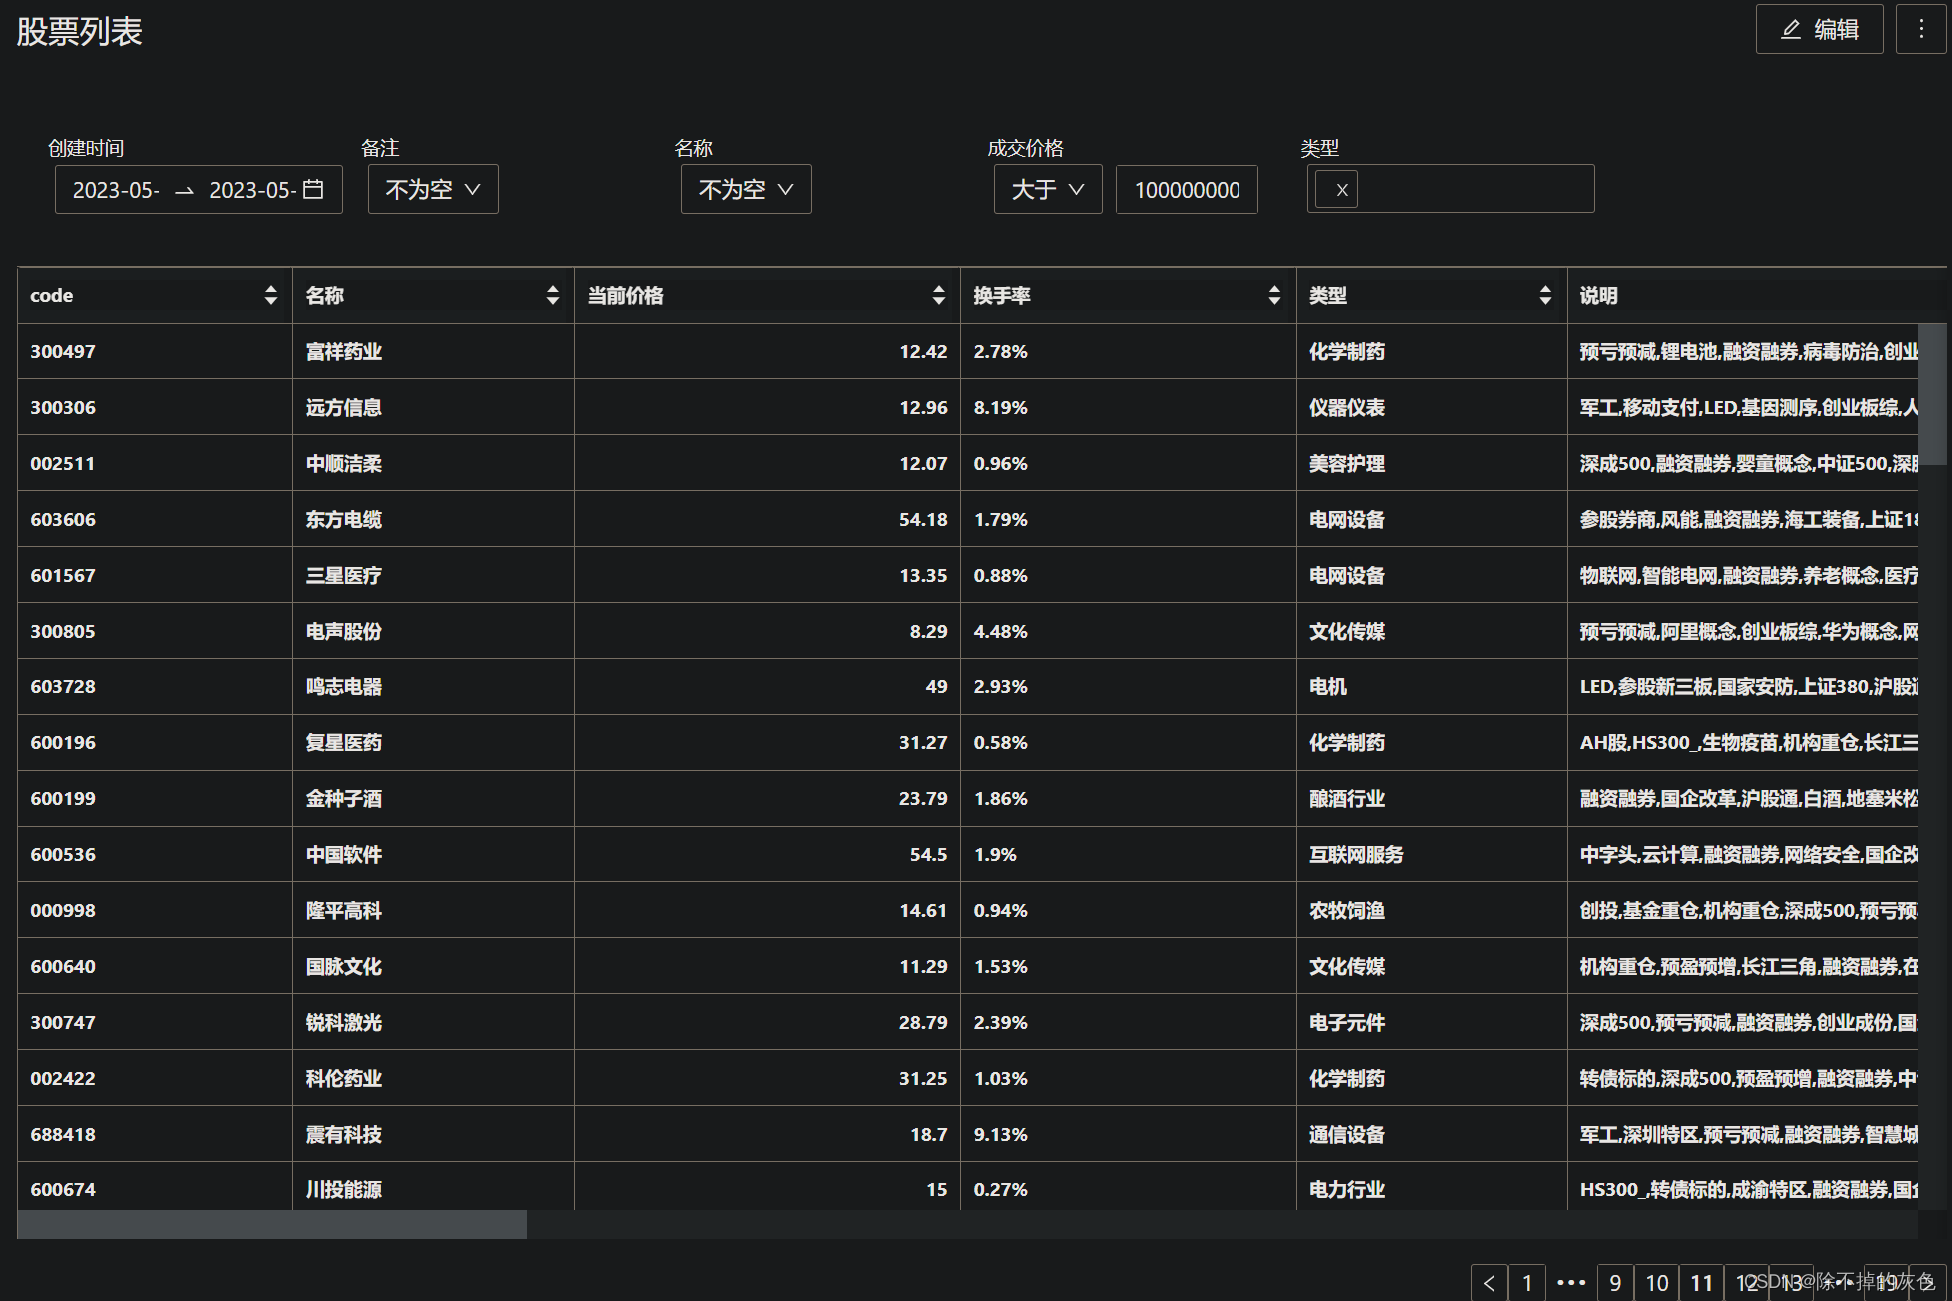This screenshot has width=1952, height=1301.
Task: Click the 成交价格 value input field
Action: coord(1186,189)
